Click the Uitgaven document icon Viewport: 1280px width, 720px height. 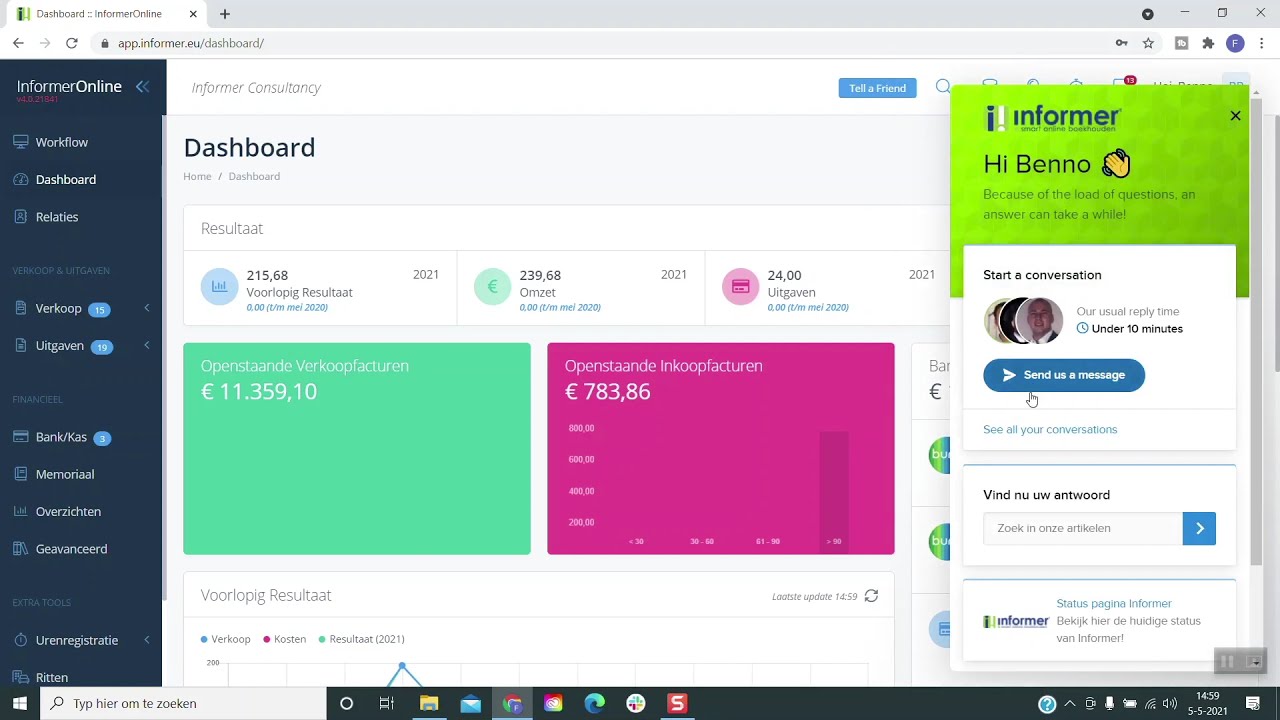pyautogui.click(x=20, y=345)
